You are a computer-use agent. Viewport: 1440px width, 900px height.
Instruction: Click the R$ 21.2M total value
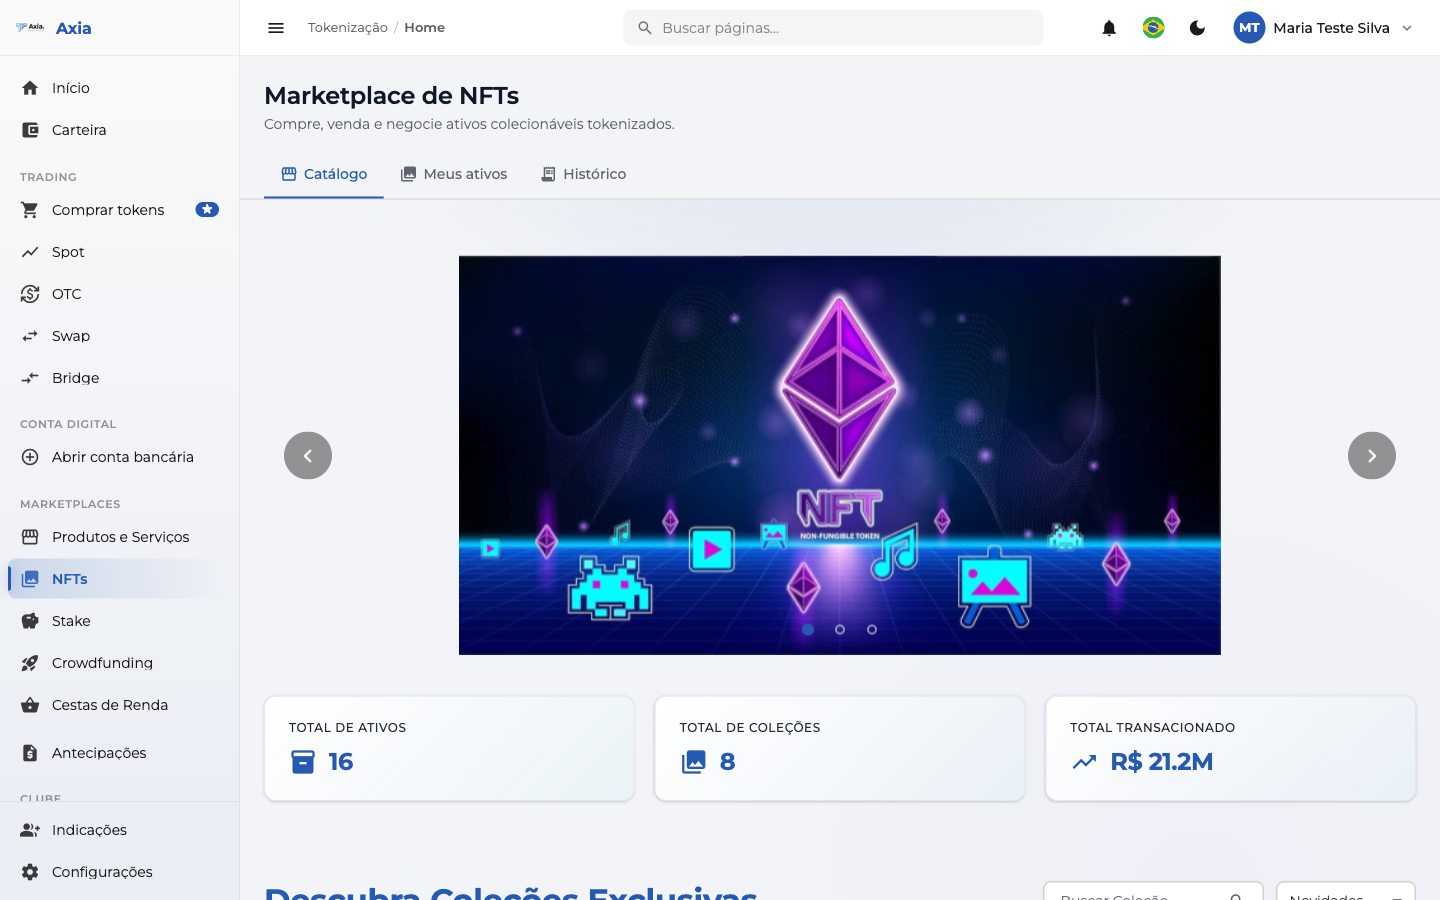pos(1162,762)
